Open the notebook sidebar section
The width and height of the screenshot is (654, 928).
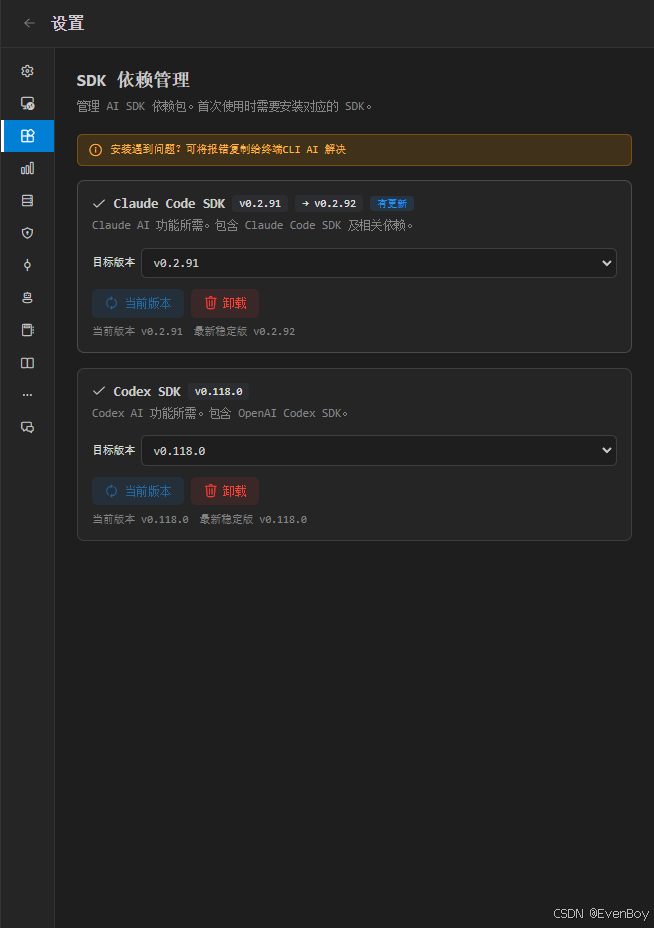27,330
